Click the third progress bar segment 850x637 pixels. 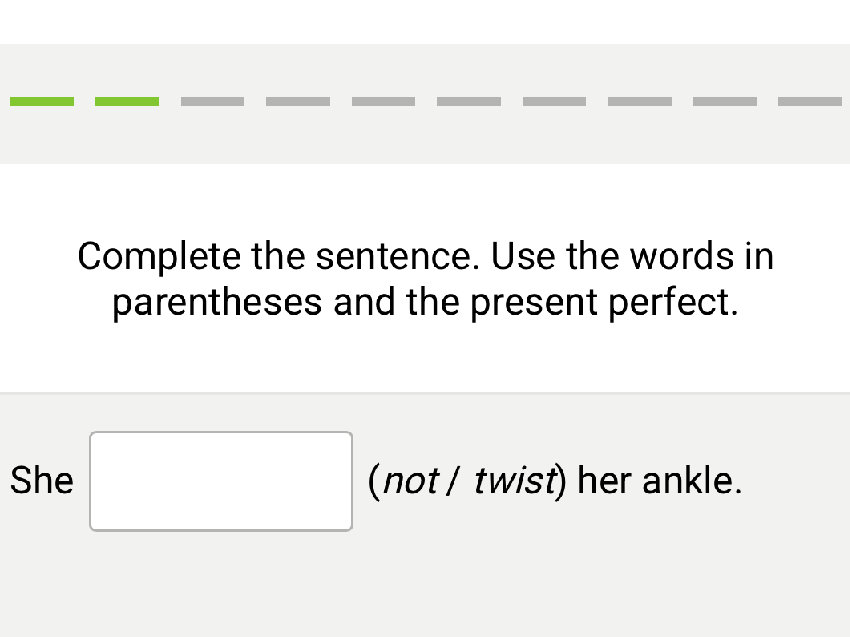(x=212, y=101)
